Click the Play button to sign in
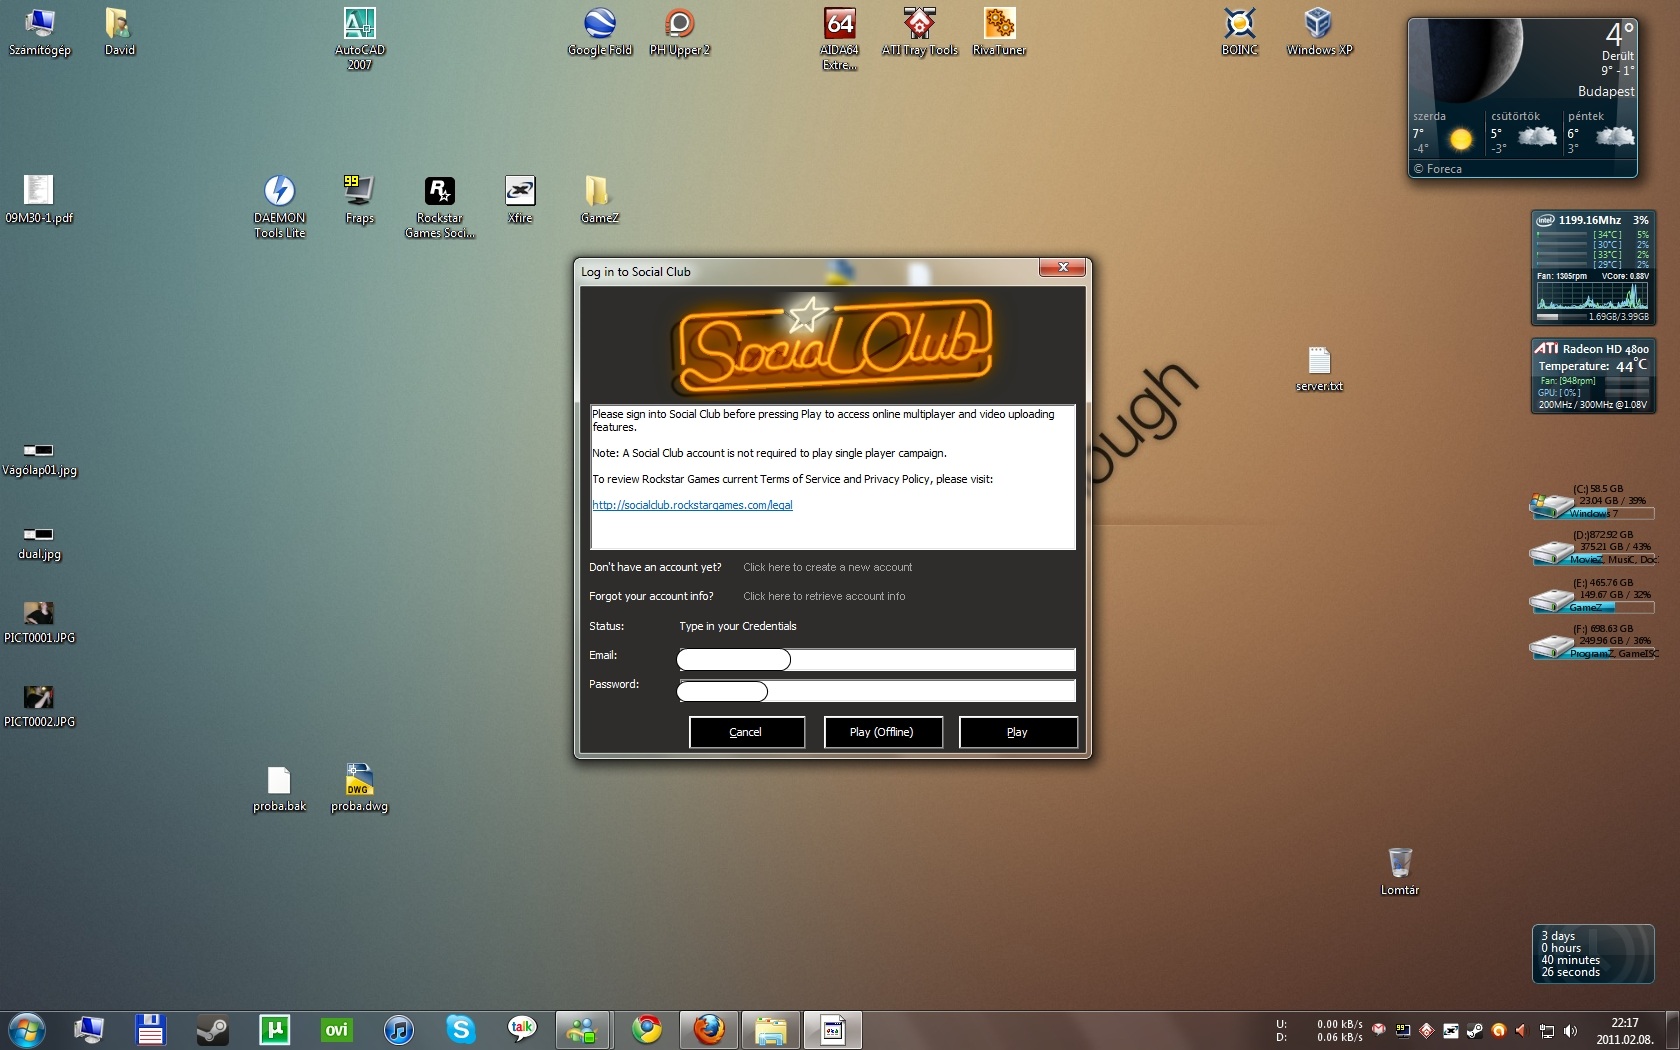This screenshot has height=1050, width=1680. [x=1018, y=732]
